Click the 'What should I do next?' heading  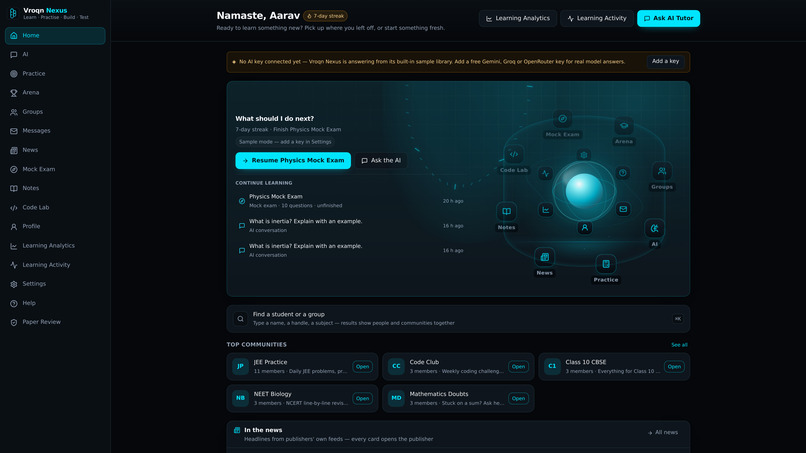click(x=274, y=119)
